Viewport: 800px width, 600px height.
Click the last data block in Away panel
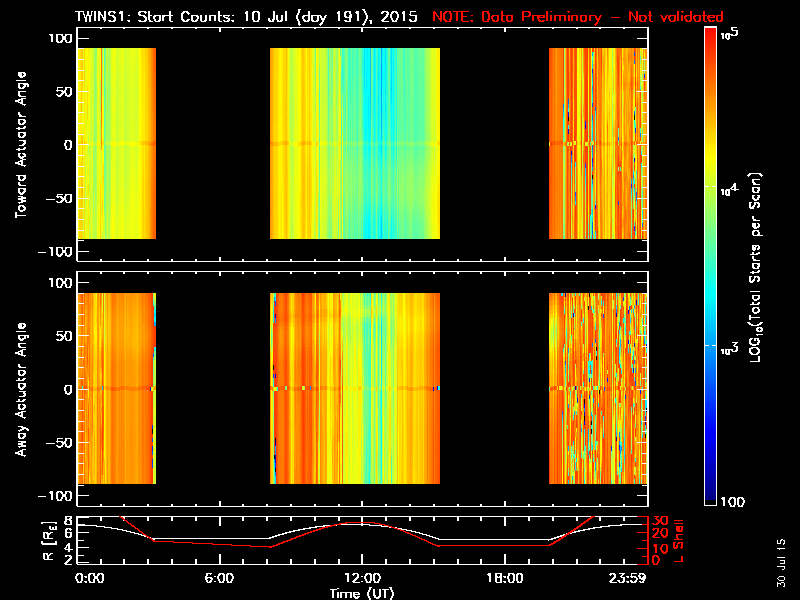pos(597,388)
